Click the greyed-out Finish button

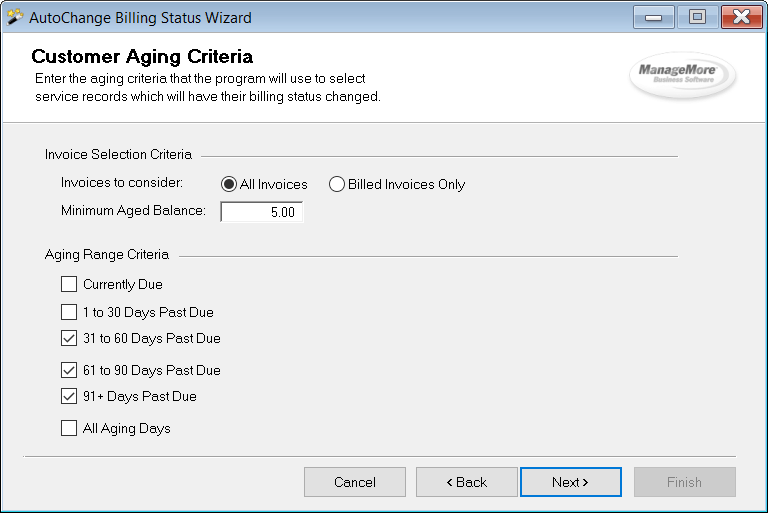click(685, 482)
